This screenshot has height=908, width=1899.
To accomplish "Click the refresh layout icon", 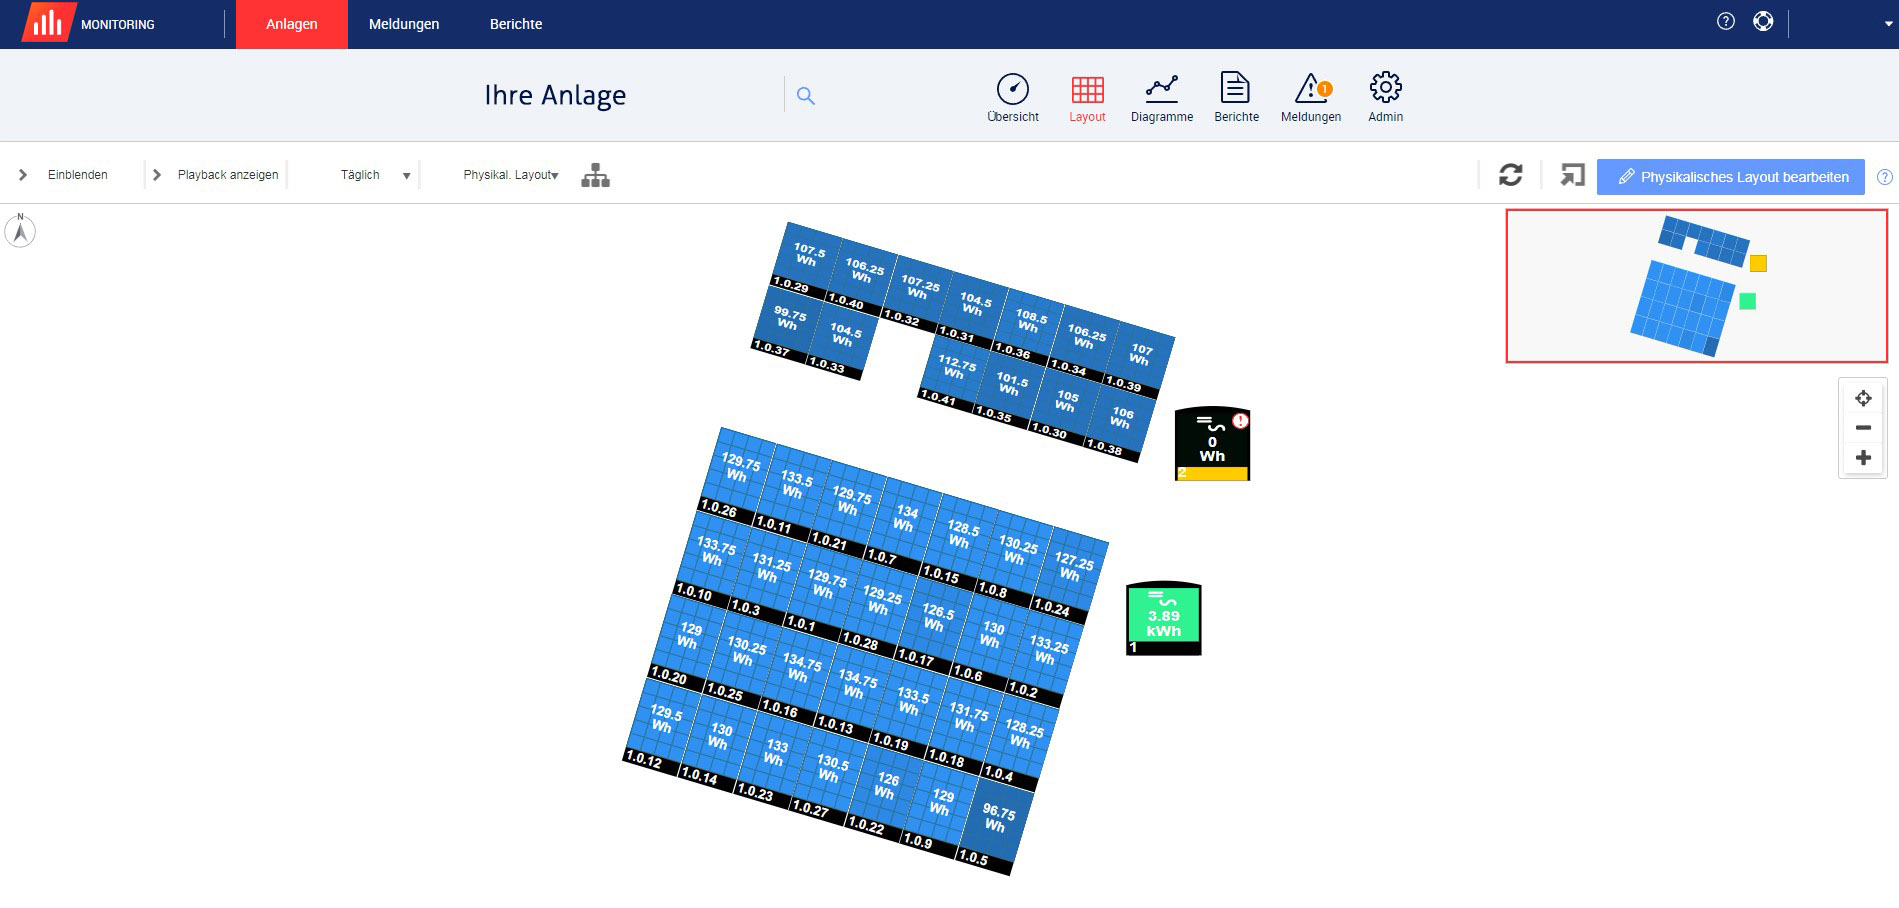I will [x=1510, y=176].
